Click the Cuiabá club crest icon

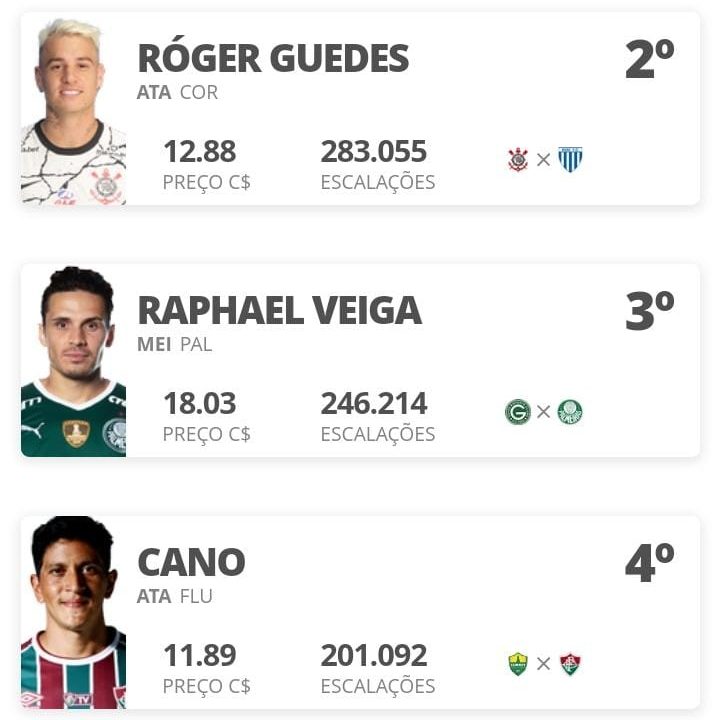[518, 664]
